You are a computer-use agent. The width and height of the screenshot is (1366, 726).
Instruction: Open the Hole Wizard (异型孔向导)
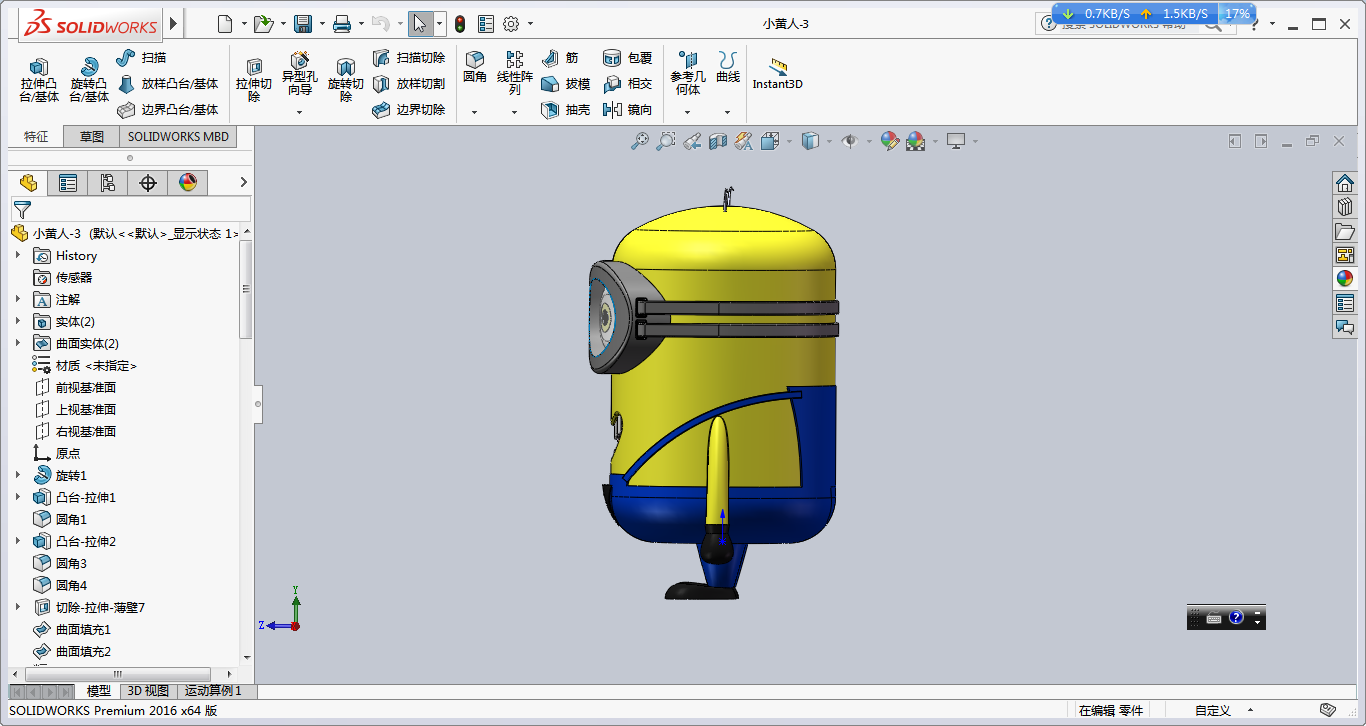(300, 73)
